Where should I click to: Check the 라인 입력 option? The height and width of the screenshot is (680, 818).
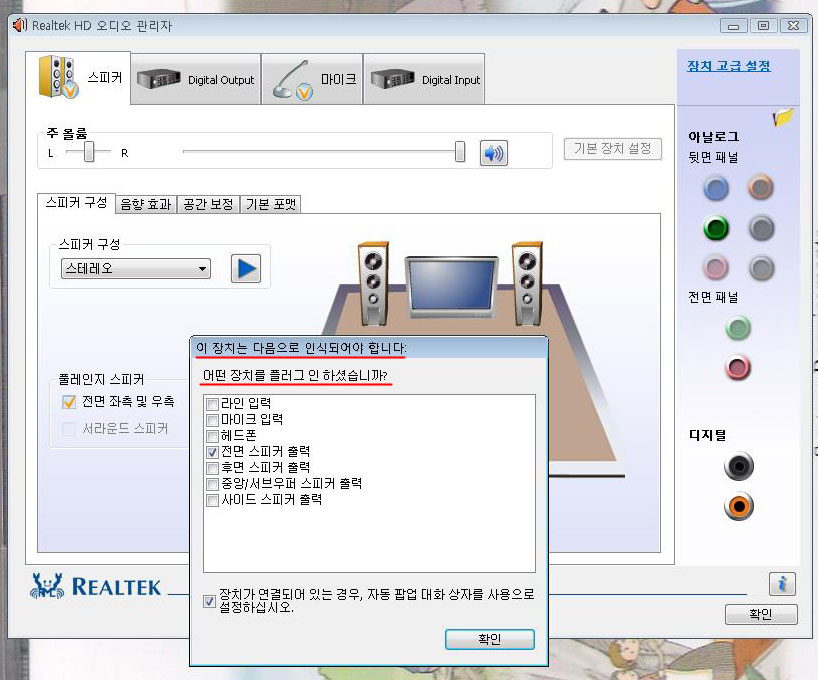pyautogui.click(x=212, y=404)
